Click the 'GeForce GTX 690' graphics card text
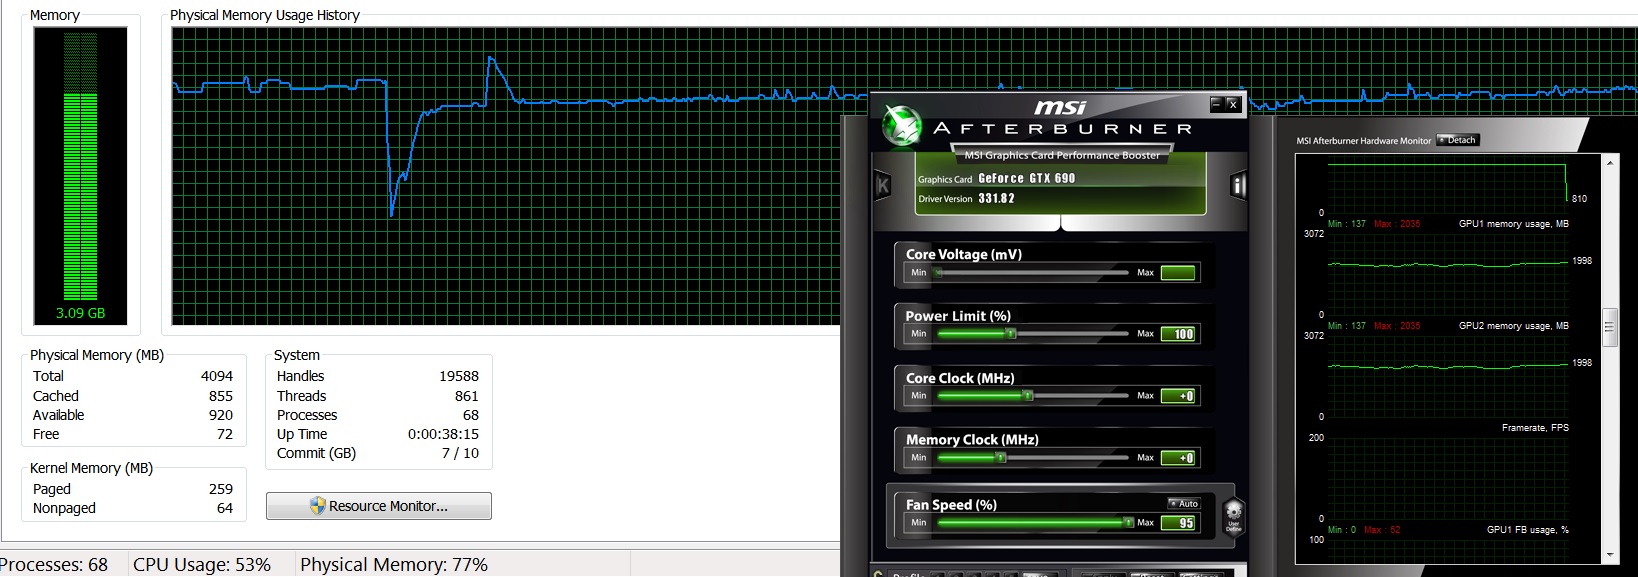The image size is (1638, 577). pyautogui.click(x=1027, y=179)
